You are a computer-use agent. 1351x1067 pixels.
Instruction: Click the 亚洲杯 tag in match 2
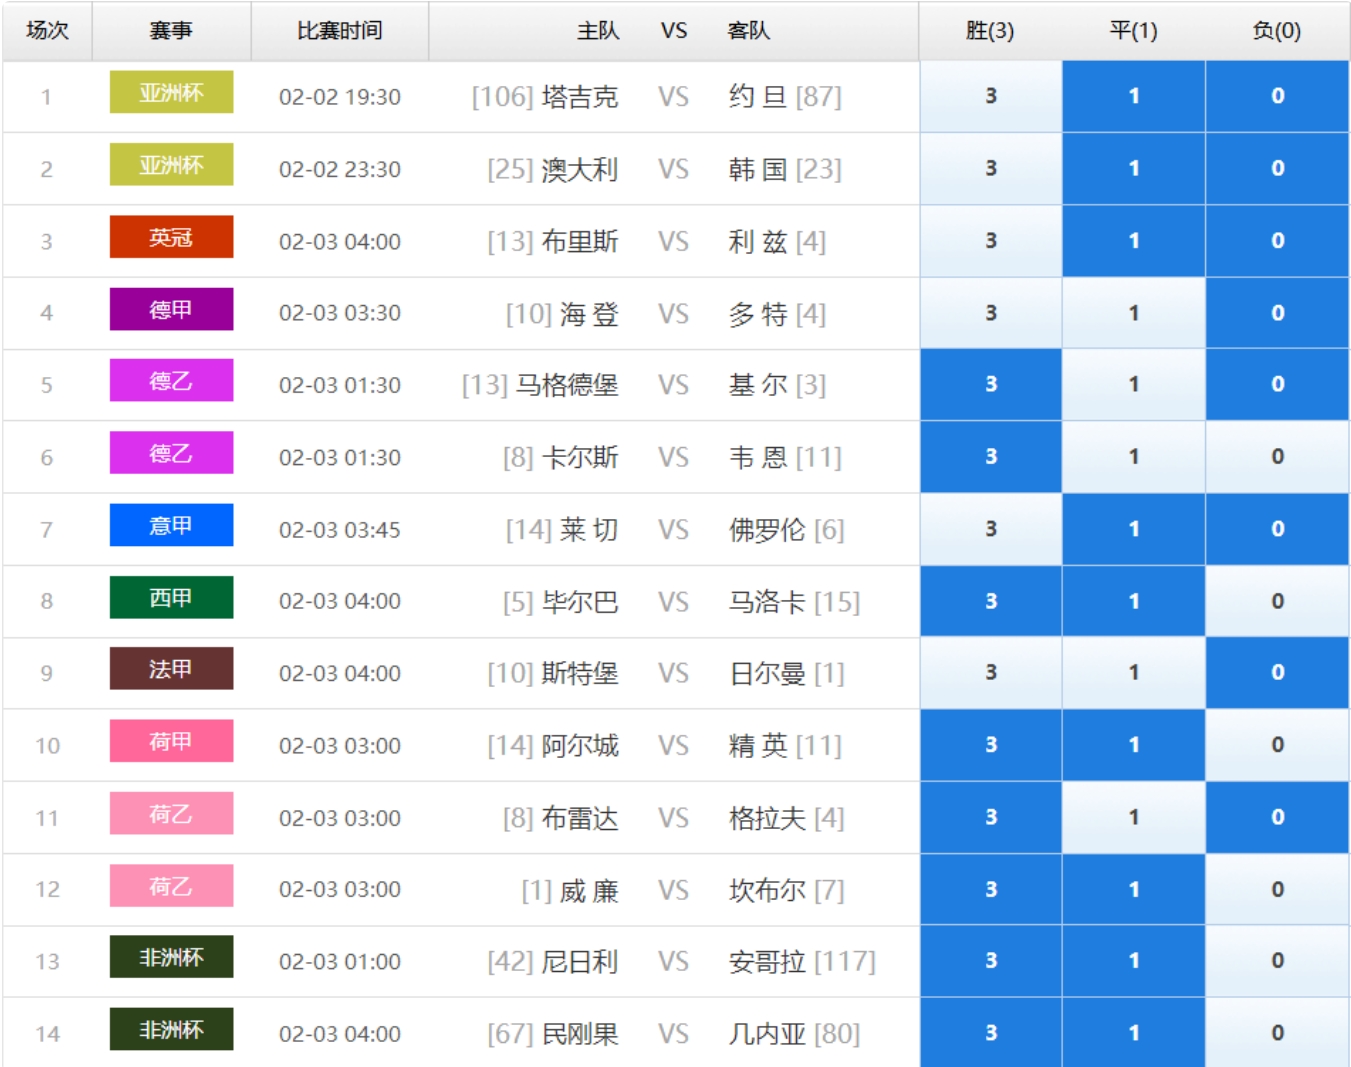pyautogui.click(x=171, y=164)
